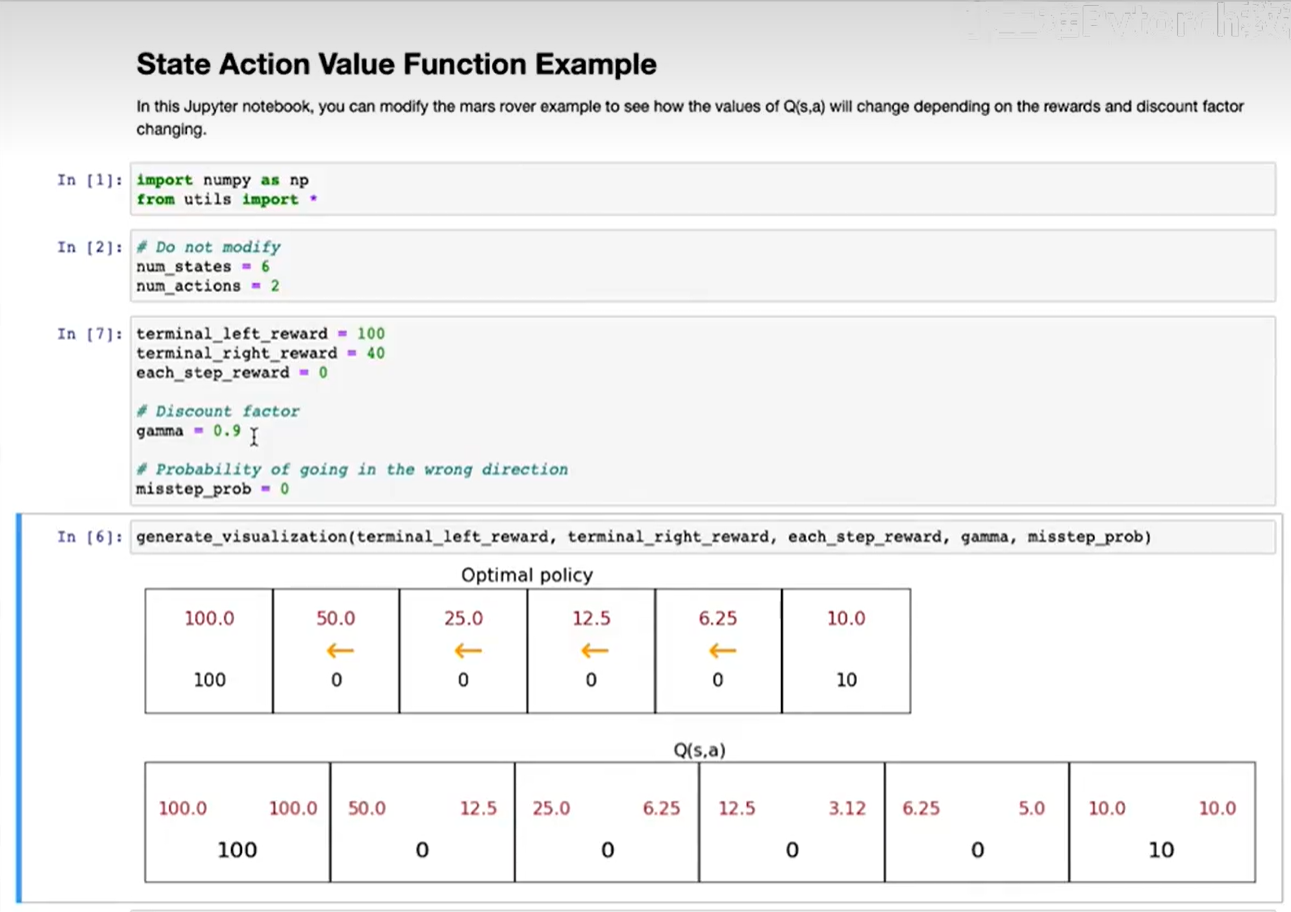Click the each_step_reward = 0 line
This screenshot has width=1291, height=912.
232,372
